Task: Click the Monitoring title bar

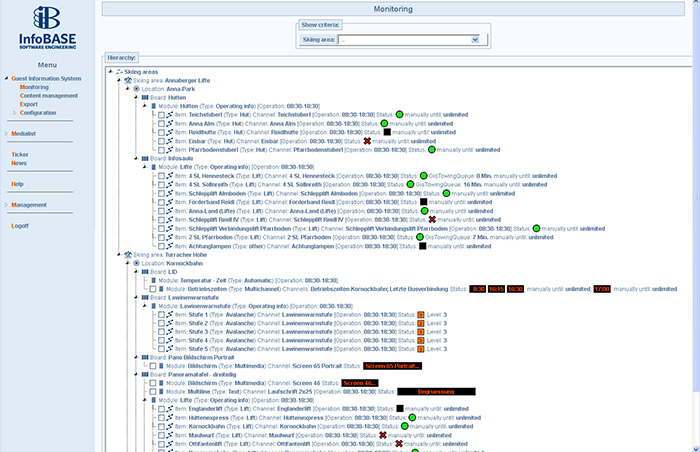Action: click(393, 9)
